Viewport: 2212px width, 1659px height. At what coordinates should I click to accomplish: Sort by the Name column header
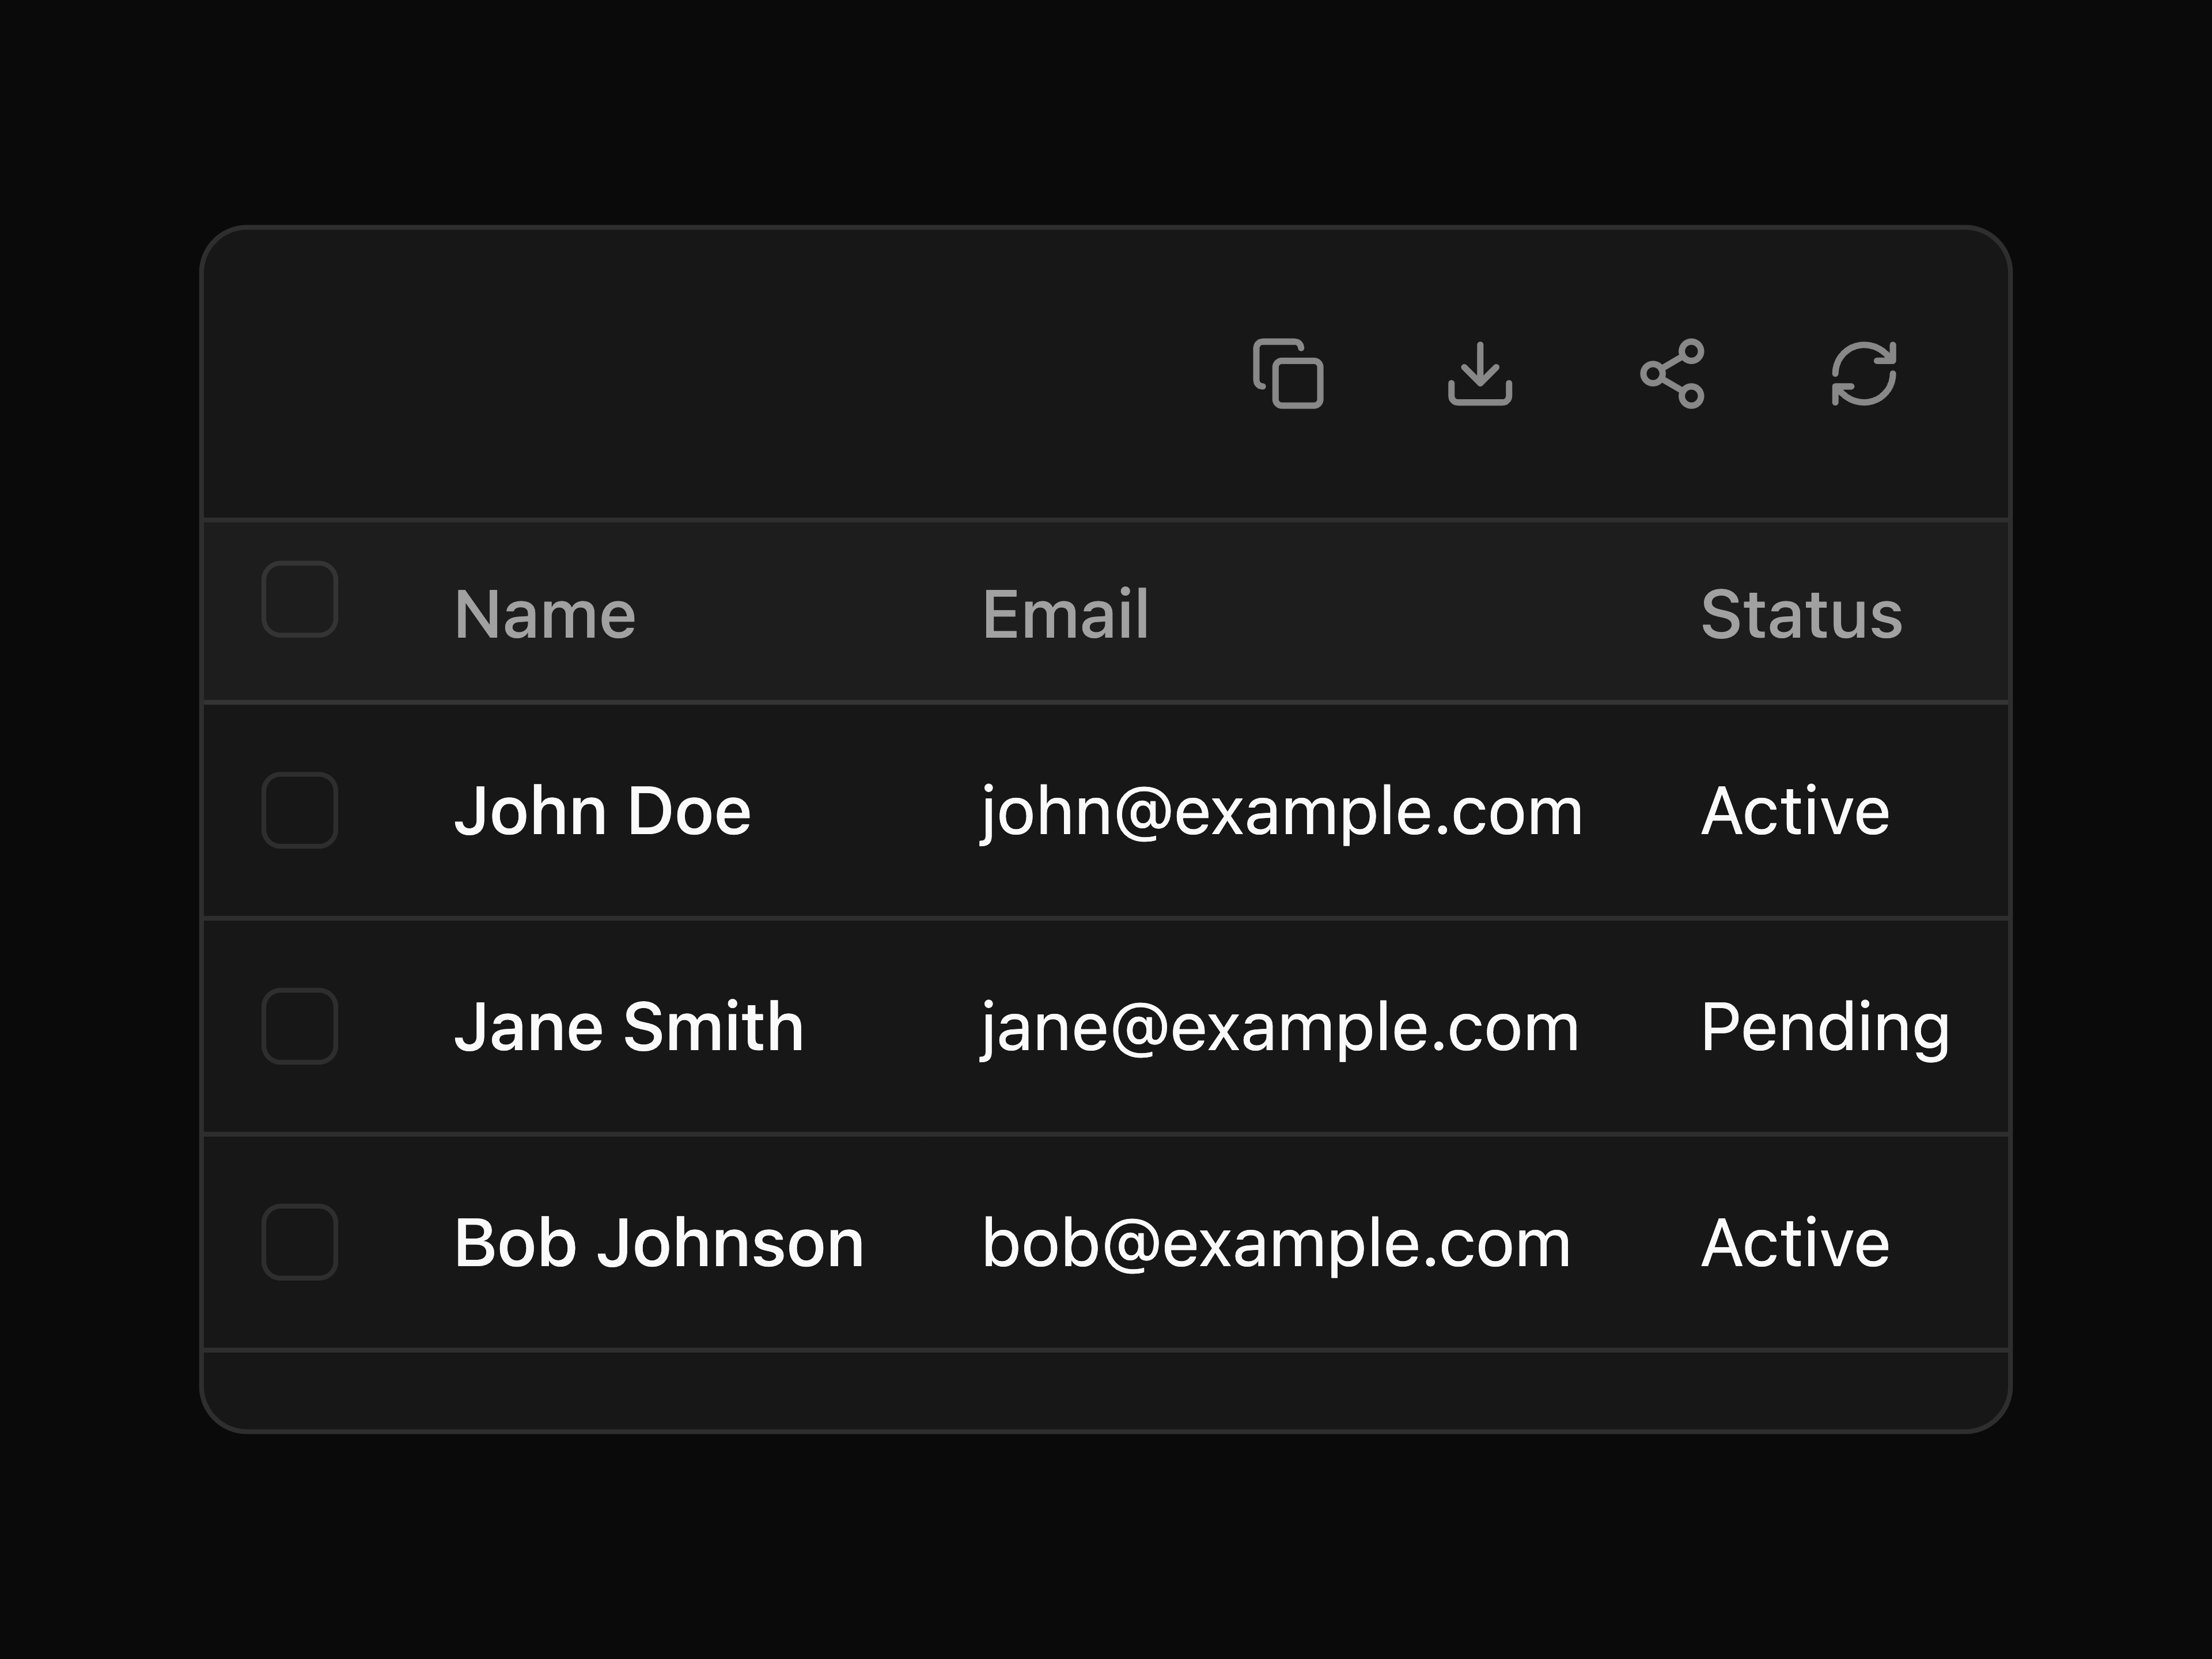(545, 613)
